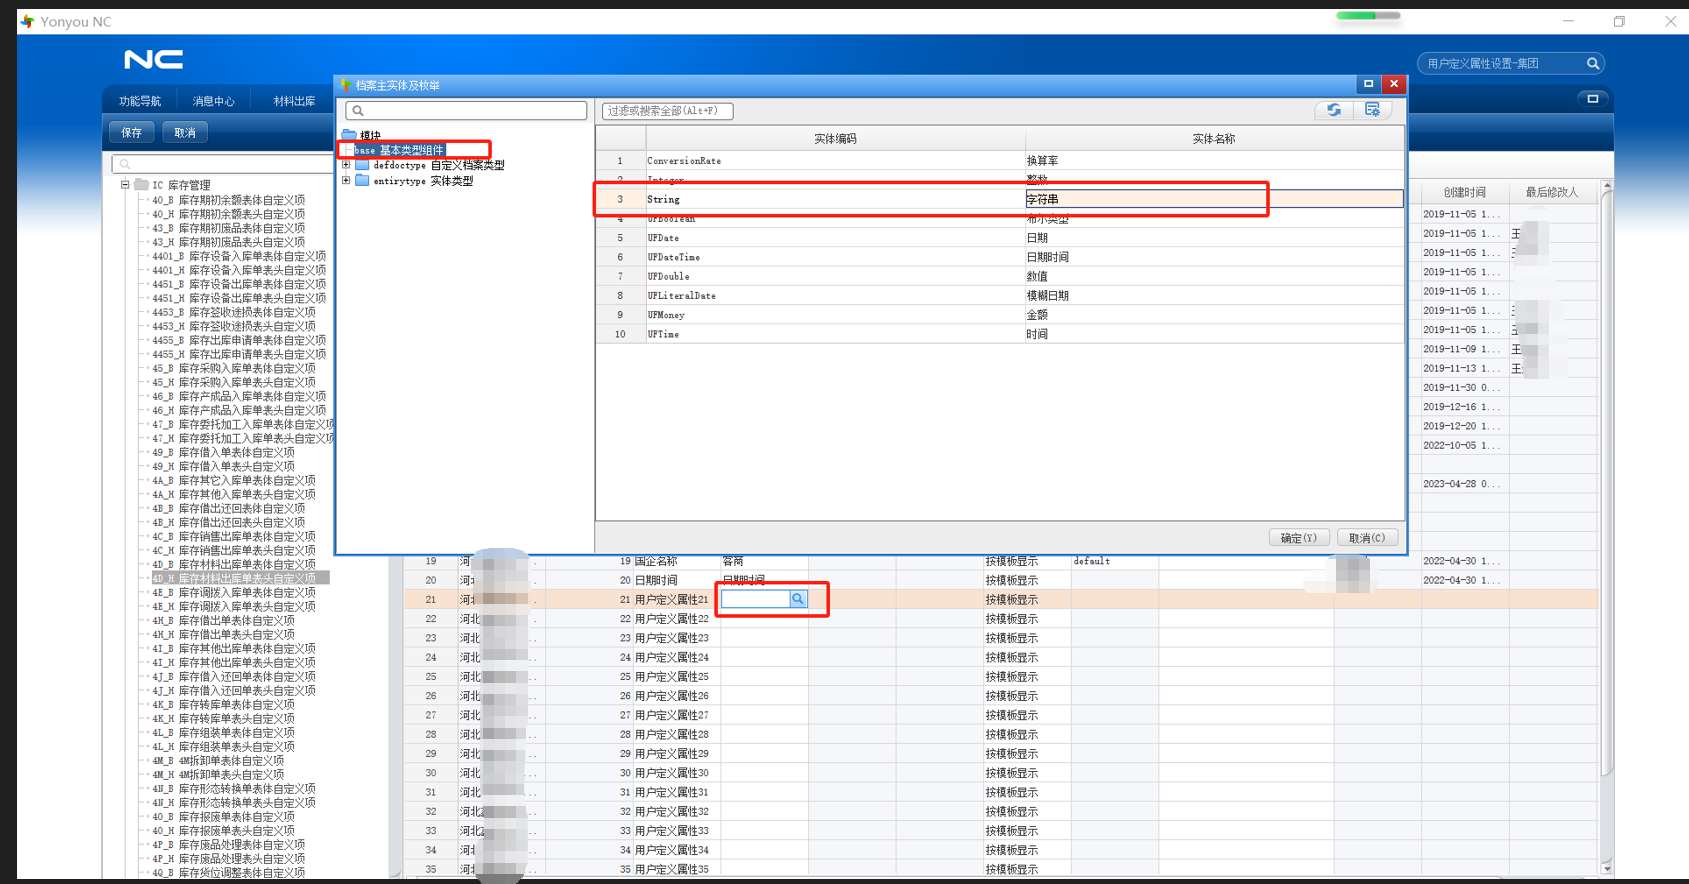Expand the entirytype 实体类型 node

346,181
